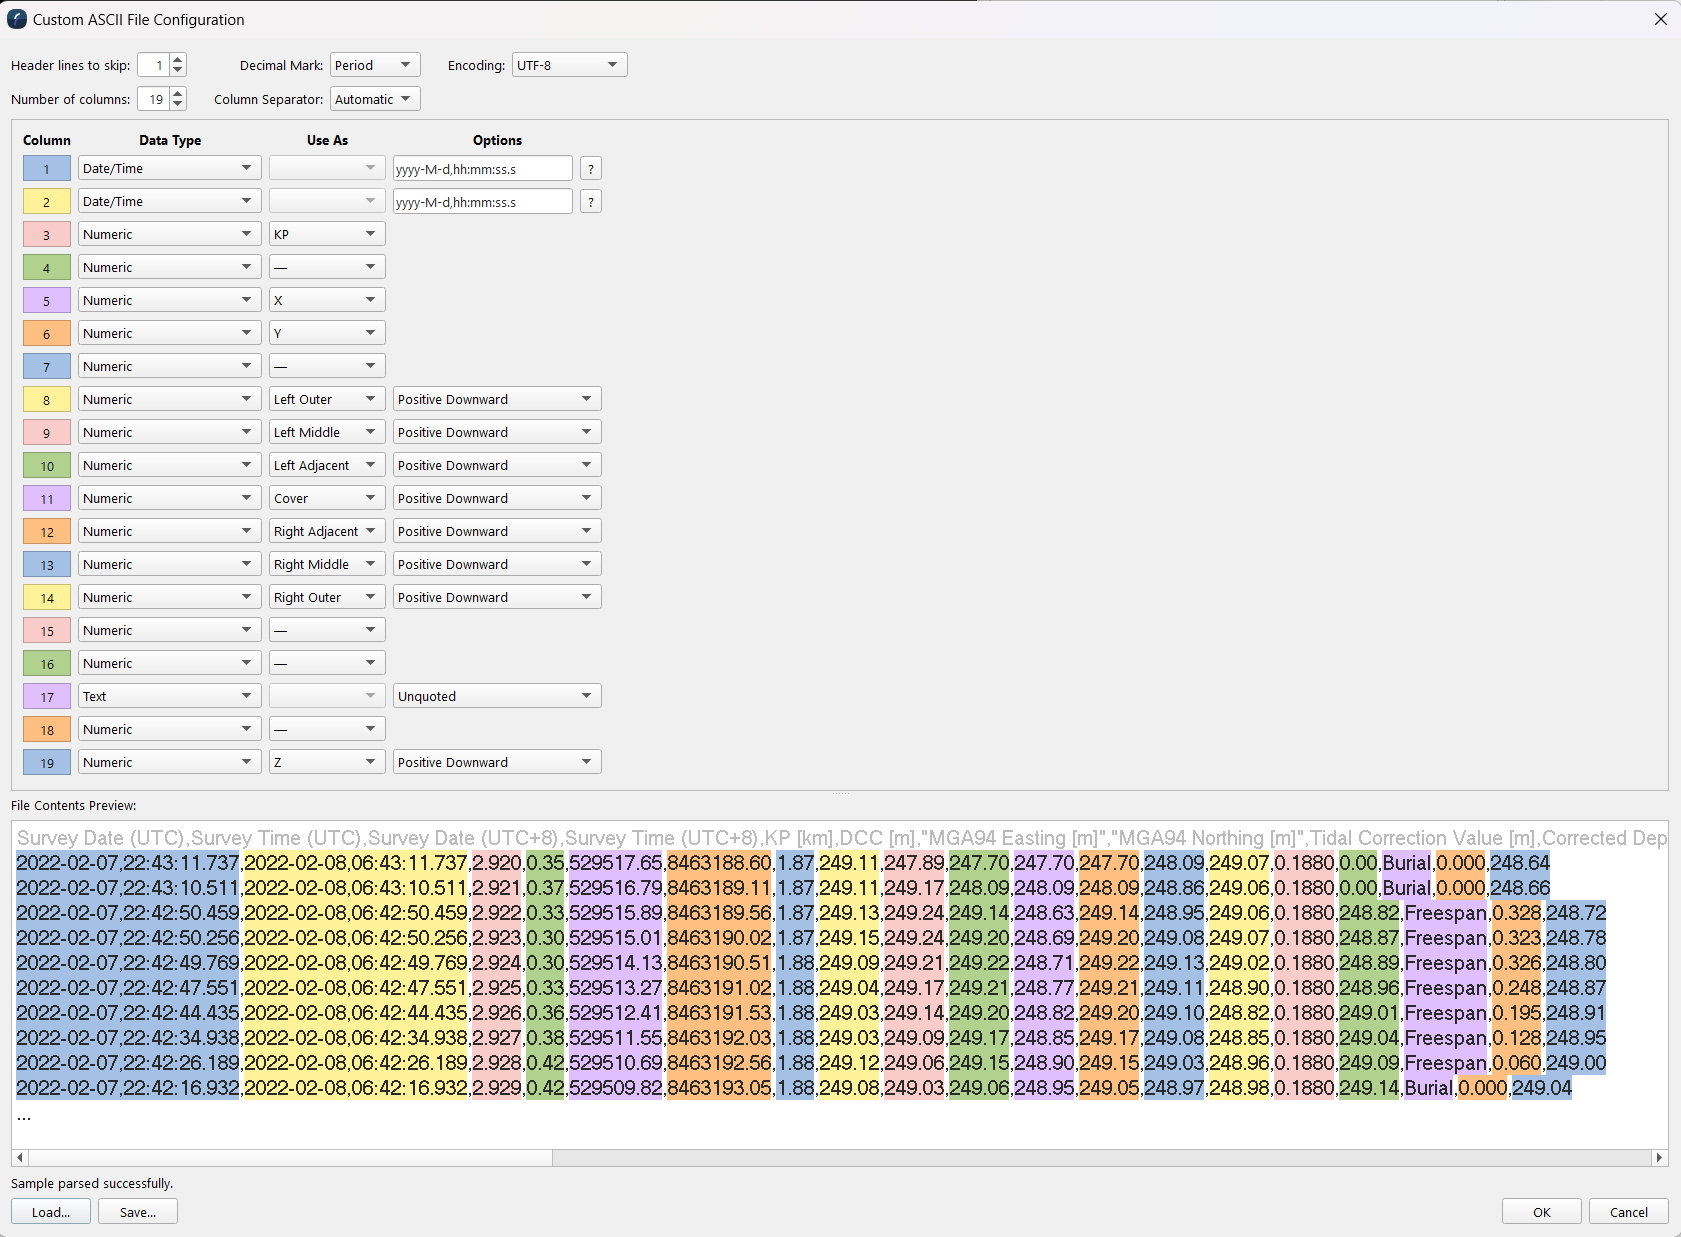Open Unquoted option dropdown for column 17
The image size is (1681, 1237).
(496, 696)
